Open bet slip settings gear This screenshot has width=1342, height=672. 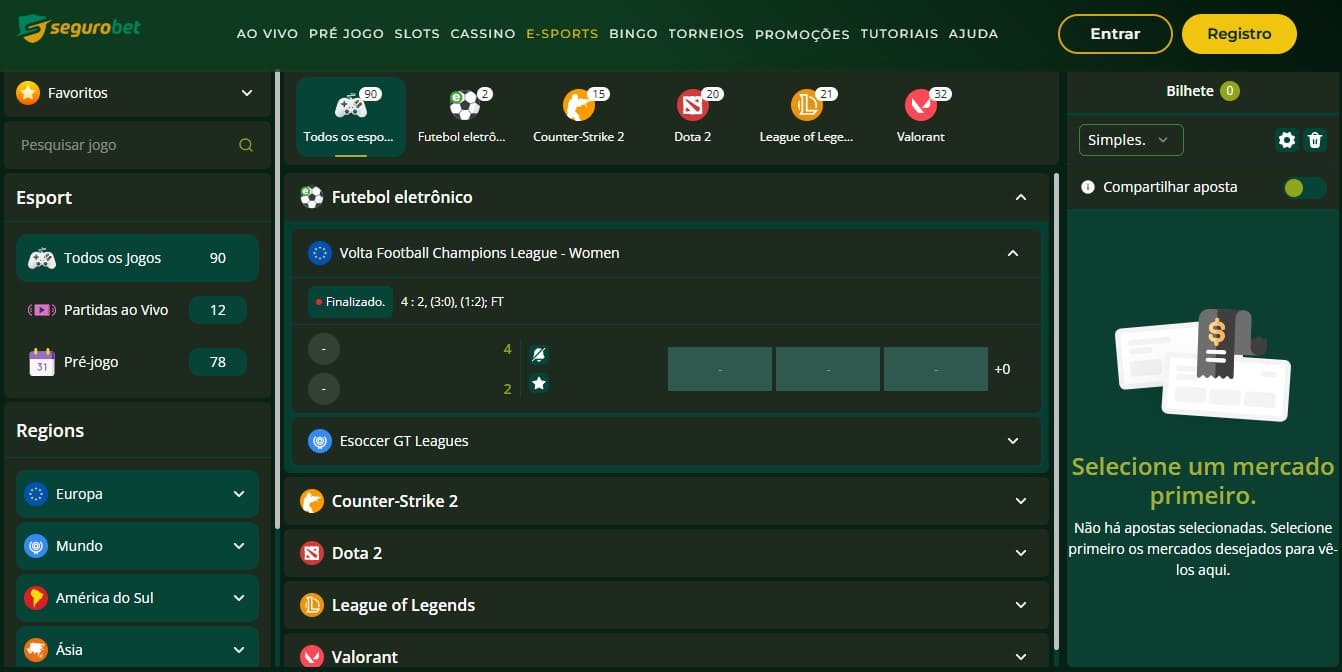tap(1287, 140)
